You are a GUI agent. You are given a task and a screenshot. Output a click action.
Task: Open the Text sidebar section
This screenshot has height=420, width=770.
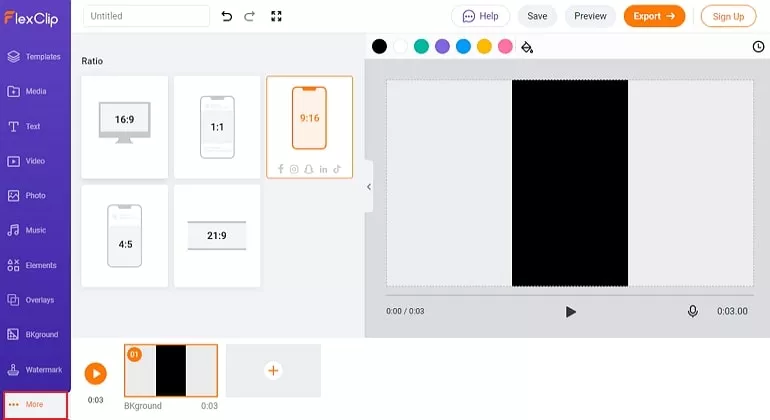coord(24,126)
